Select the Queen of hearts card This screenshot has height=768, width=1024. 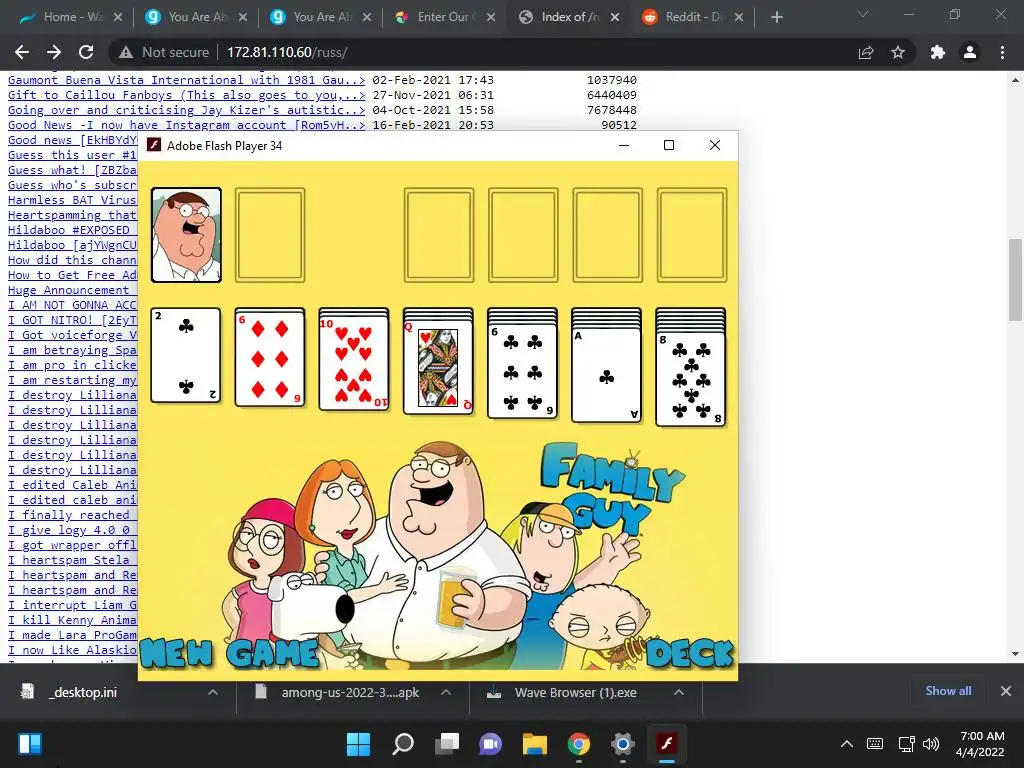point(438,367)
